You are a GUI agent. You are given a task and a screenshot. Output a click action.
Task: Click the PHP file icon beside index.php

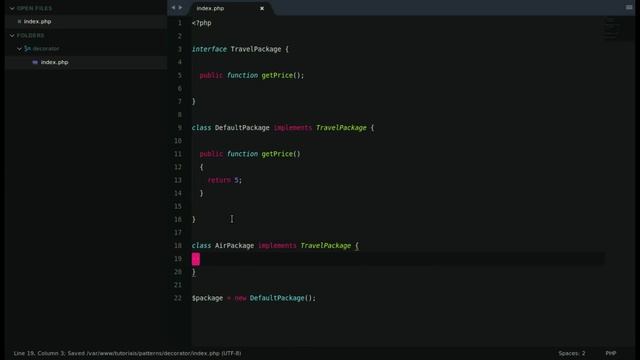pos(35,62)
